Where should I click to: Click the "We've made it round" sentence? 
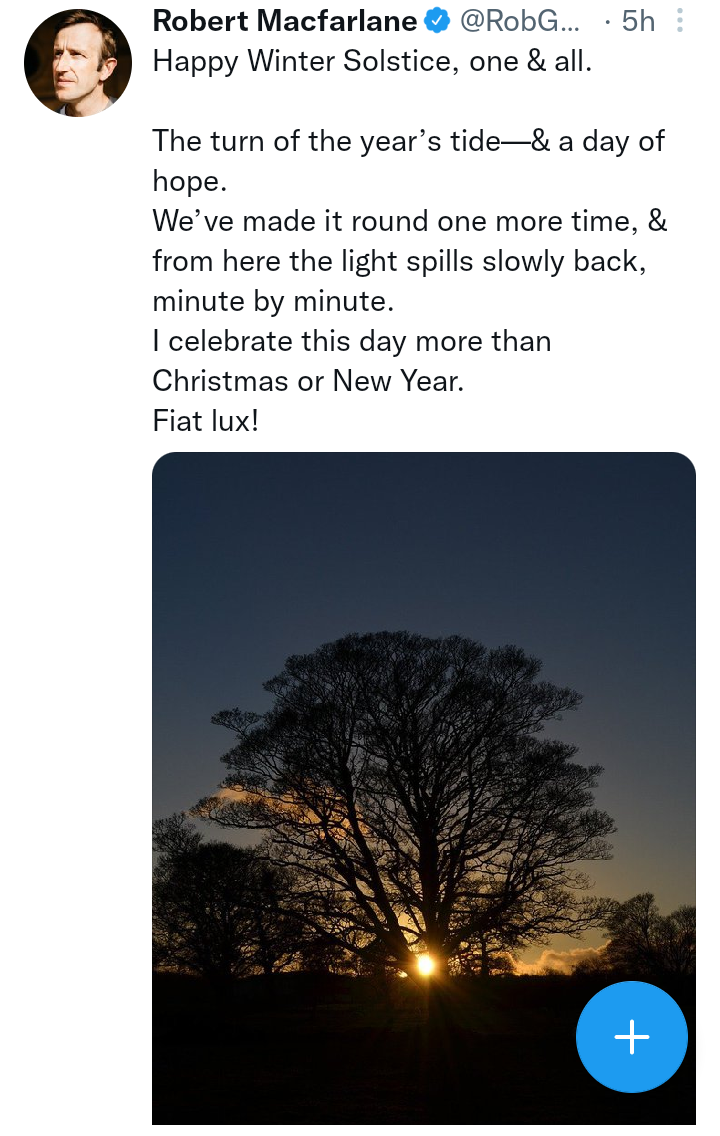coord(409,220)
